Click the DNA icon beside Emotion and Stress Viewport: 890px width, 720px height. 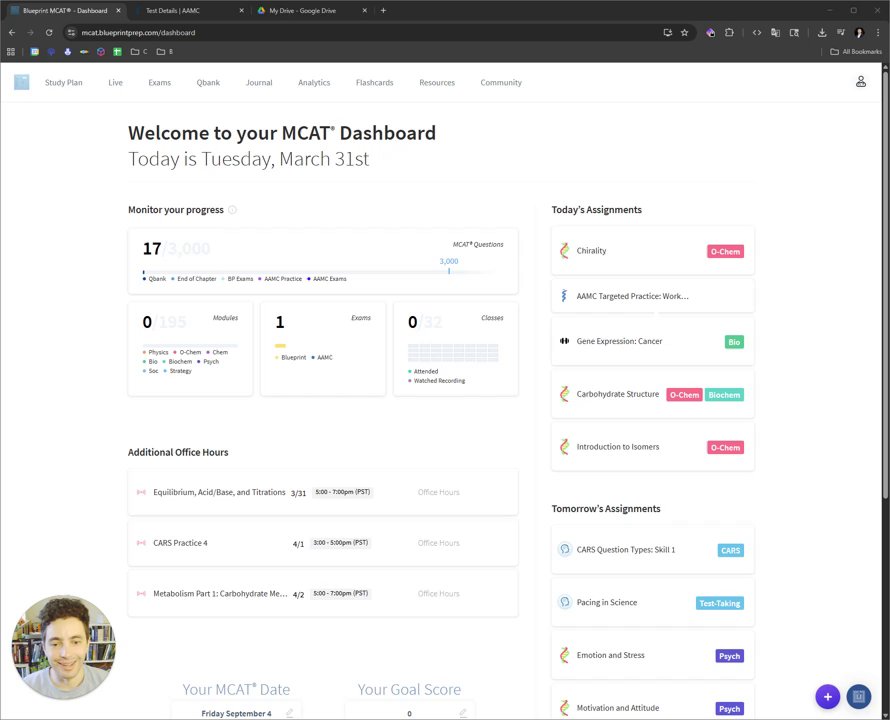pyautogui.click(x=564, y=655)
